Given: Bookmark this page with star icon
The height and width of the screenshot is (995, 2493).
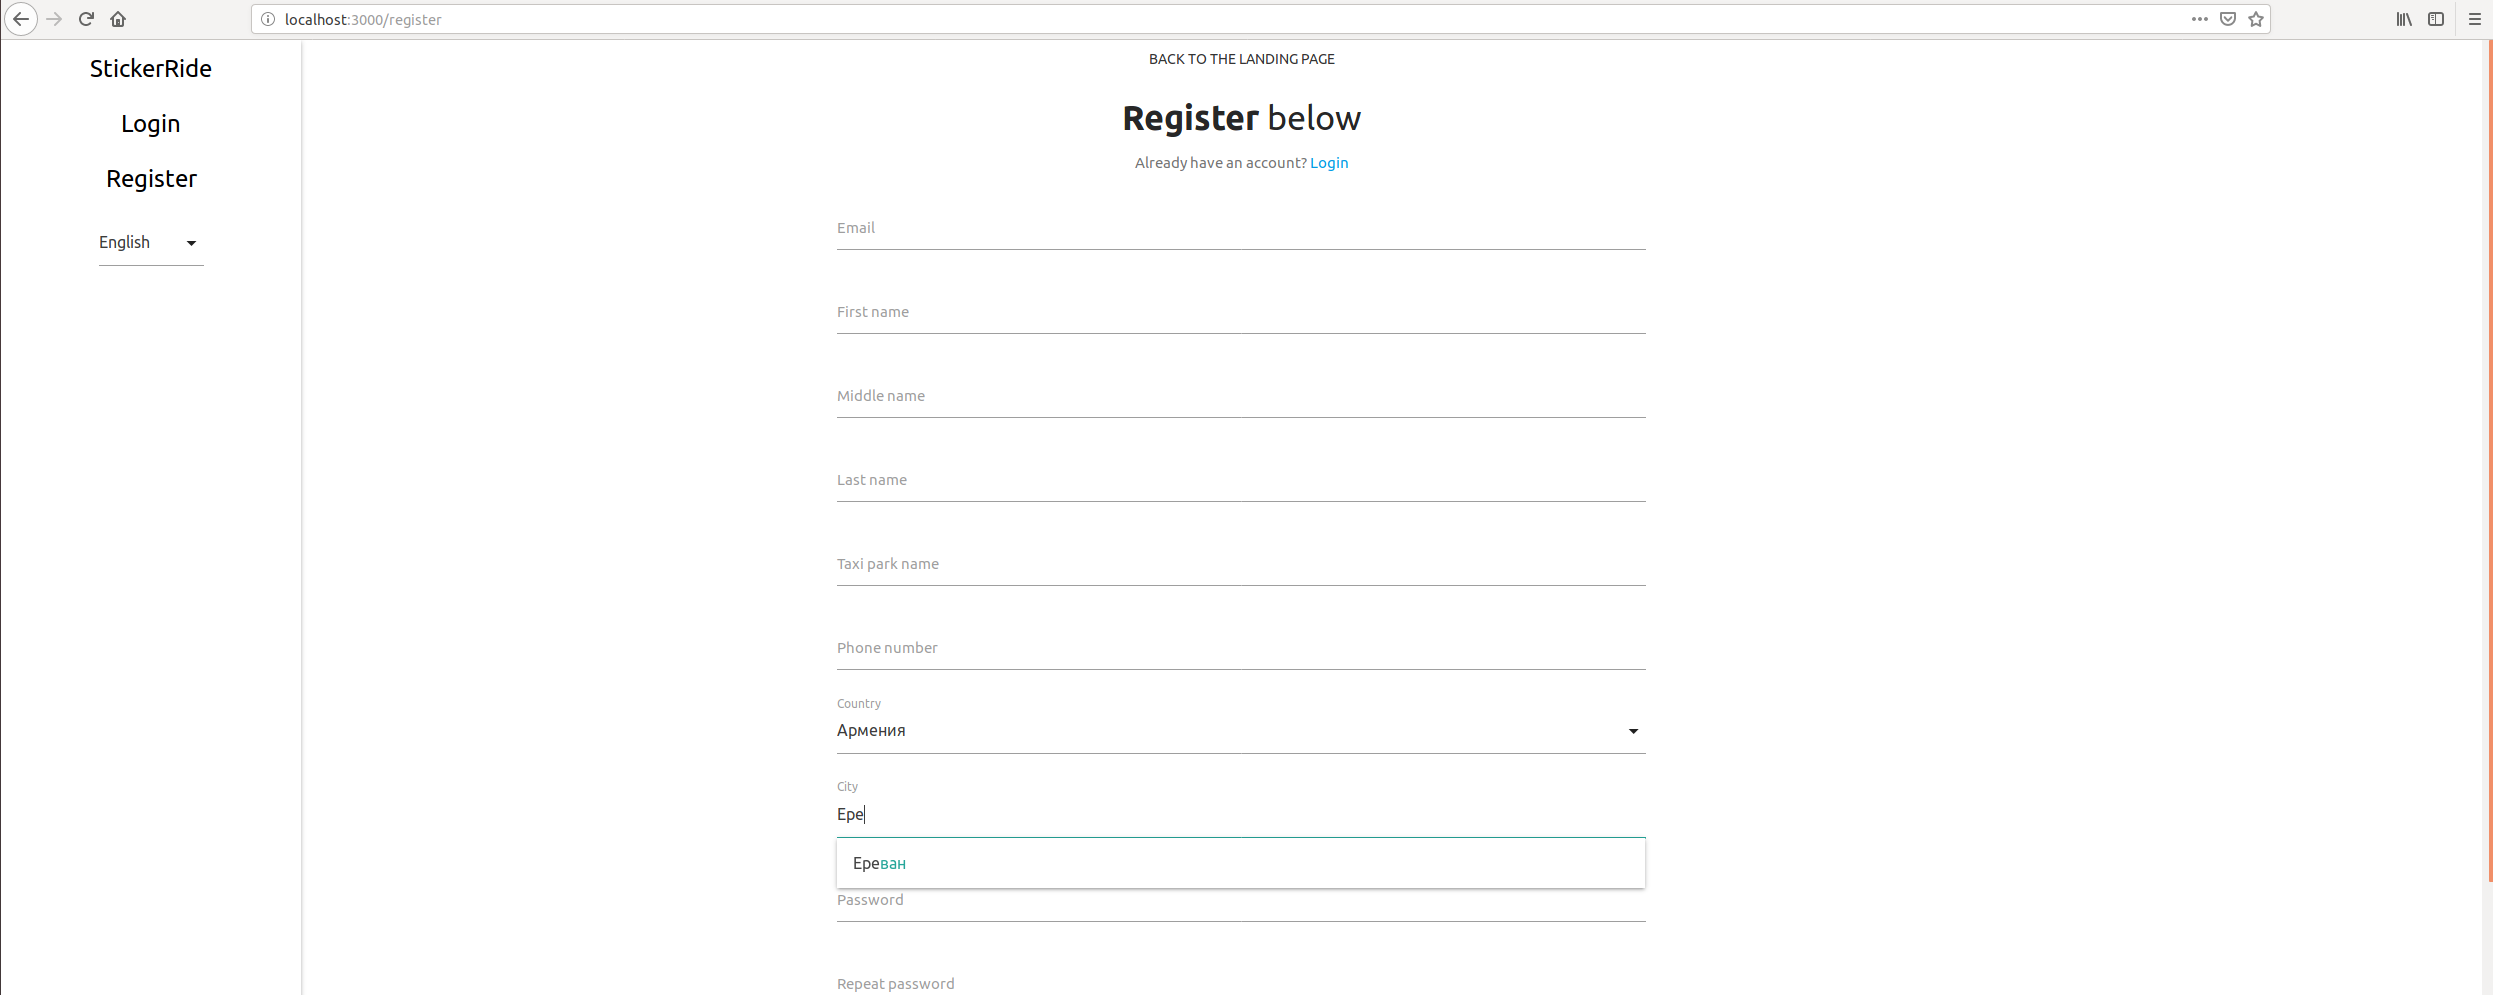Looking at the screenshot, I should pos(2256,19).
